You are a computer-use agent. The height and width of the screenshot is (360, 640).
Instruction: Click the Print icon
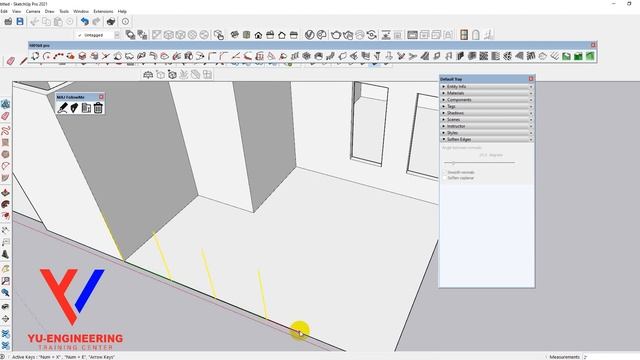click(111, 21)
